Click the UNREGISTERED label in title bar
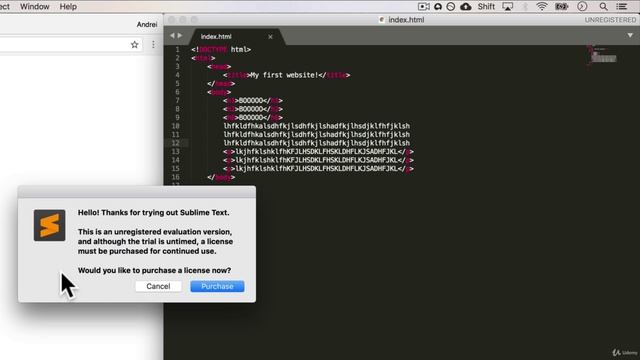 pyautogui.click(x=610, y=20)
